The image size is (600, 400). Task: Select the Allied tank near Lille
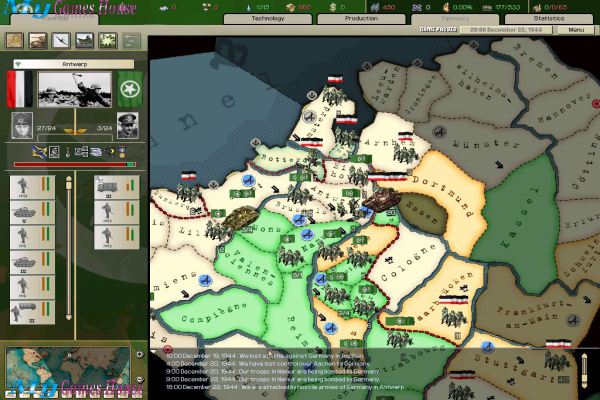tap(241, 217)
